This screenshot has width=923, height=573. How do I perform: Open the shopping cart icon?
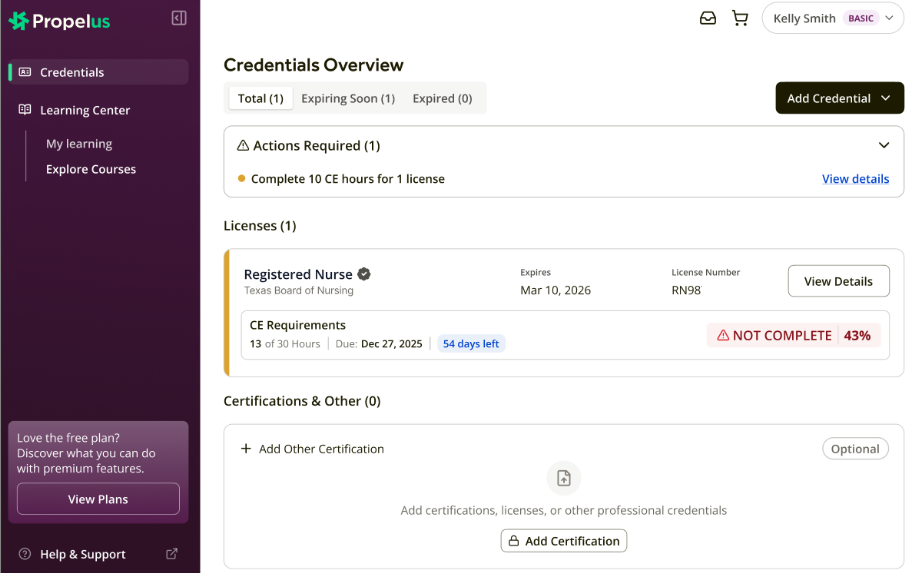click(740, 18)
